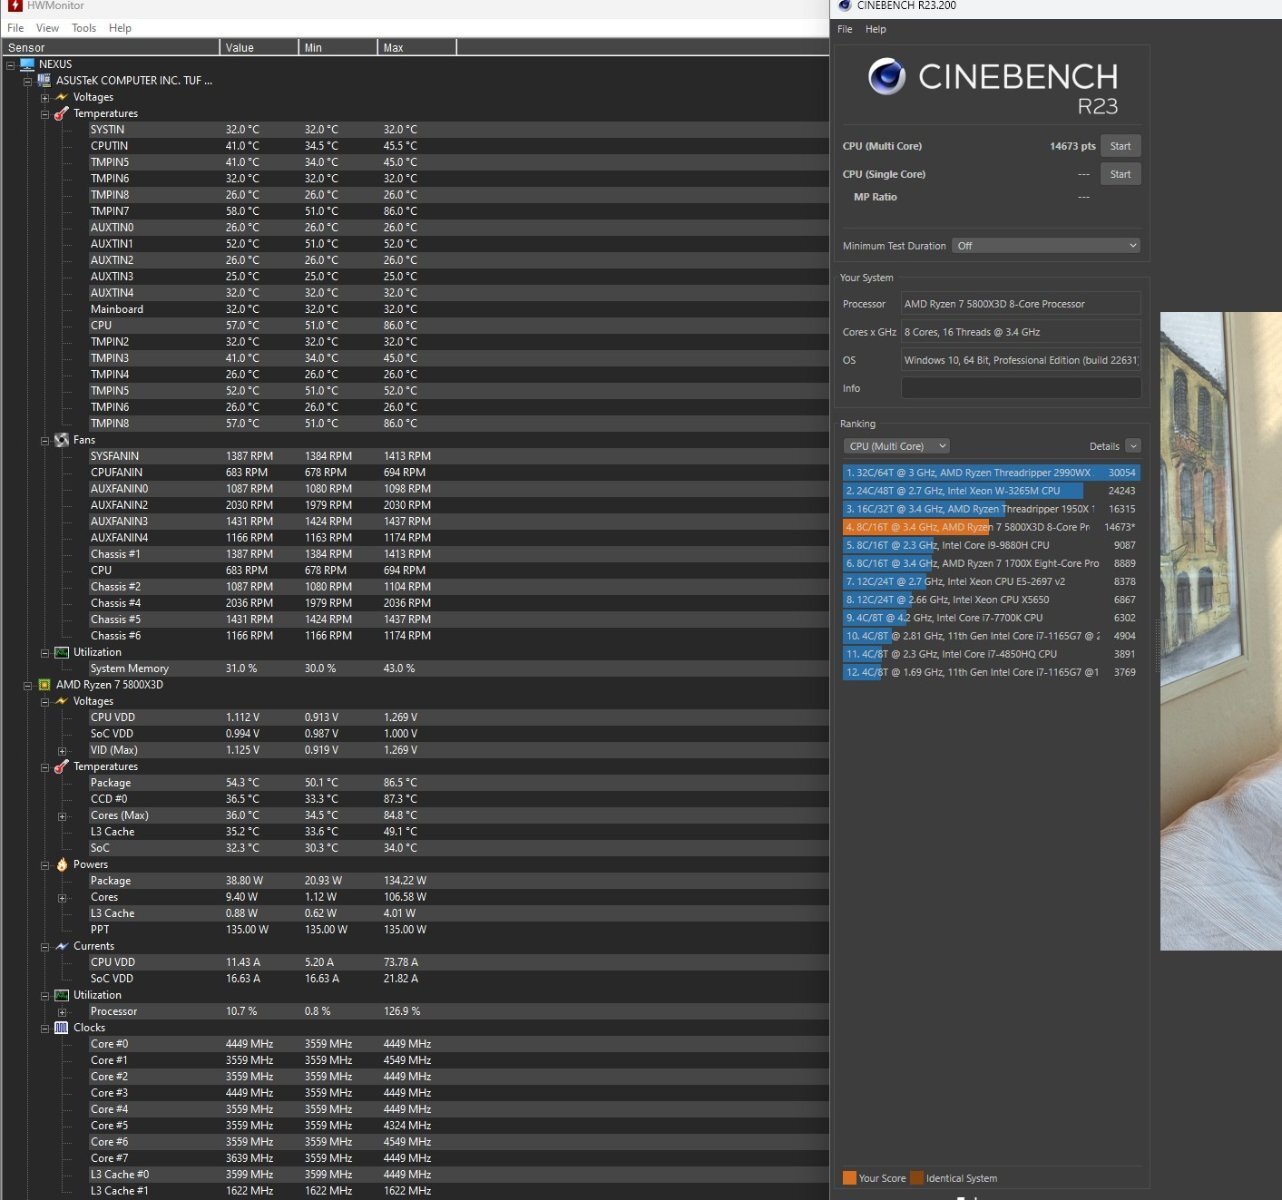The image size is (1282, 1200).
Task: Click the AMD Ryzen 7 5800X3D chip icon
Action: pos(44,685)
